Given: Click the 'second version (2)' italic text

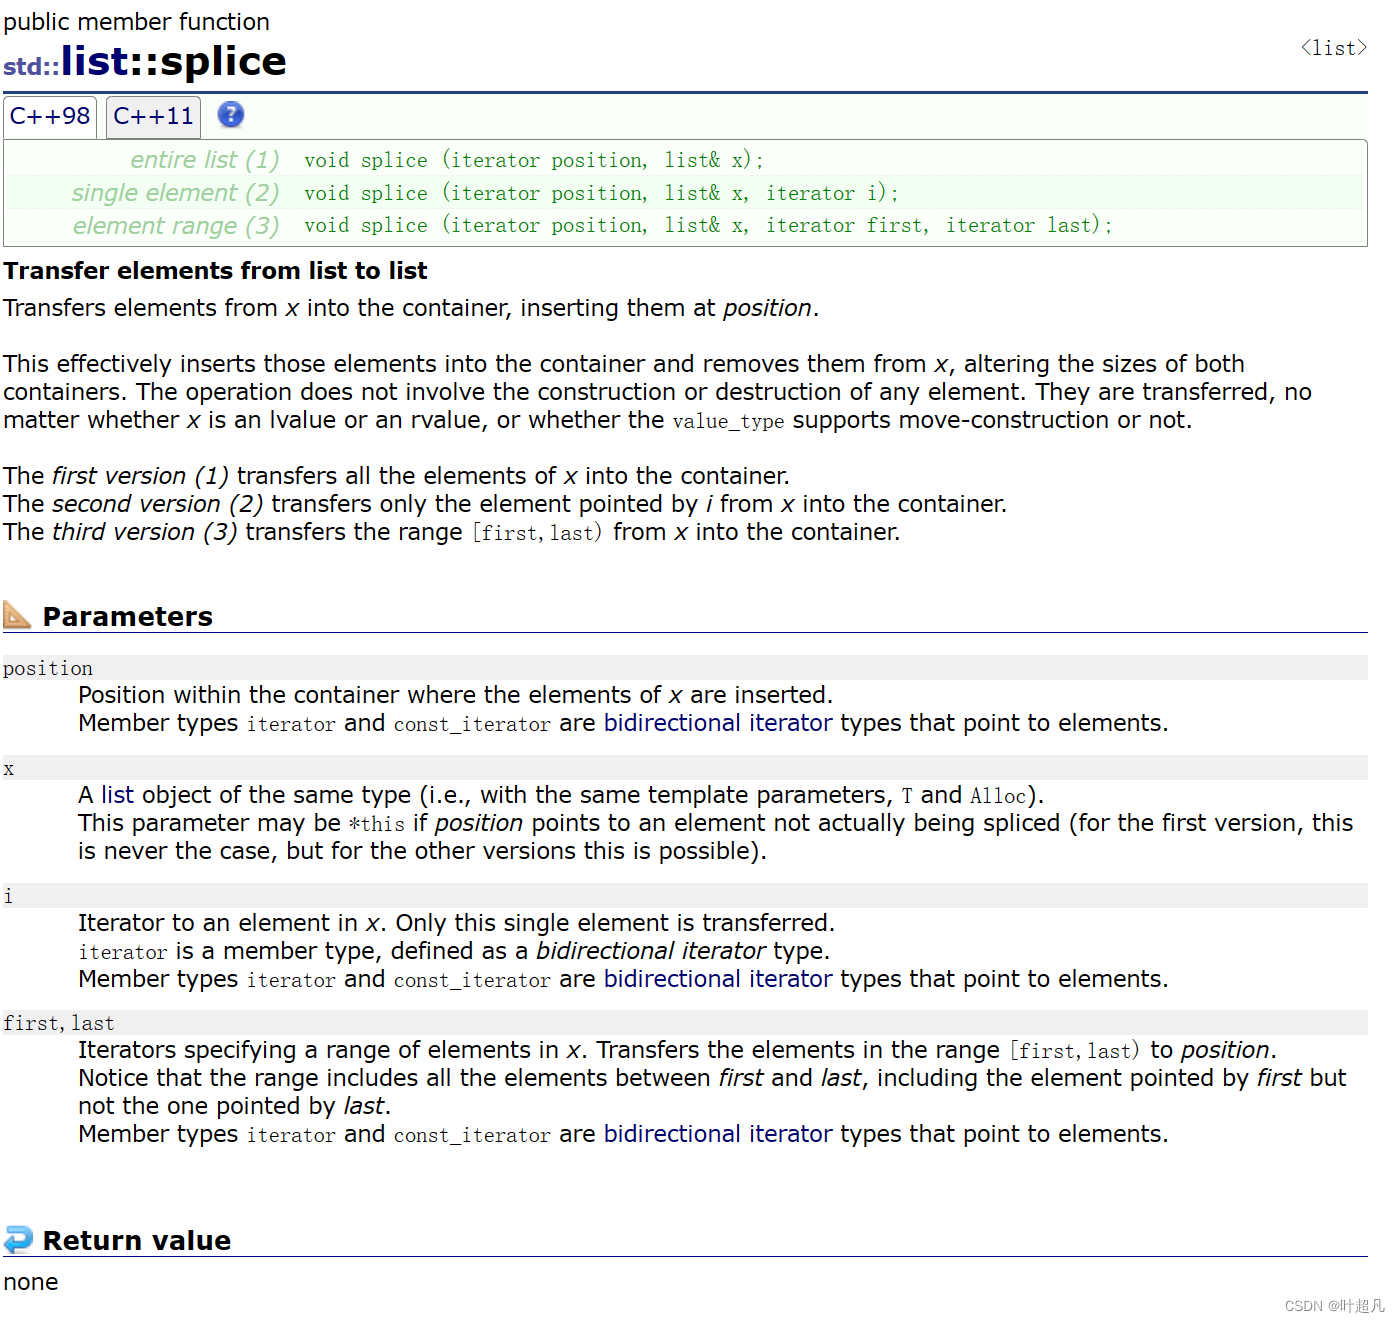Looking at the screenshot, I should pos(158,504).
